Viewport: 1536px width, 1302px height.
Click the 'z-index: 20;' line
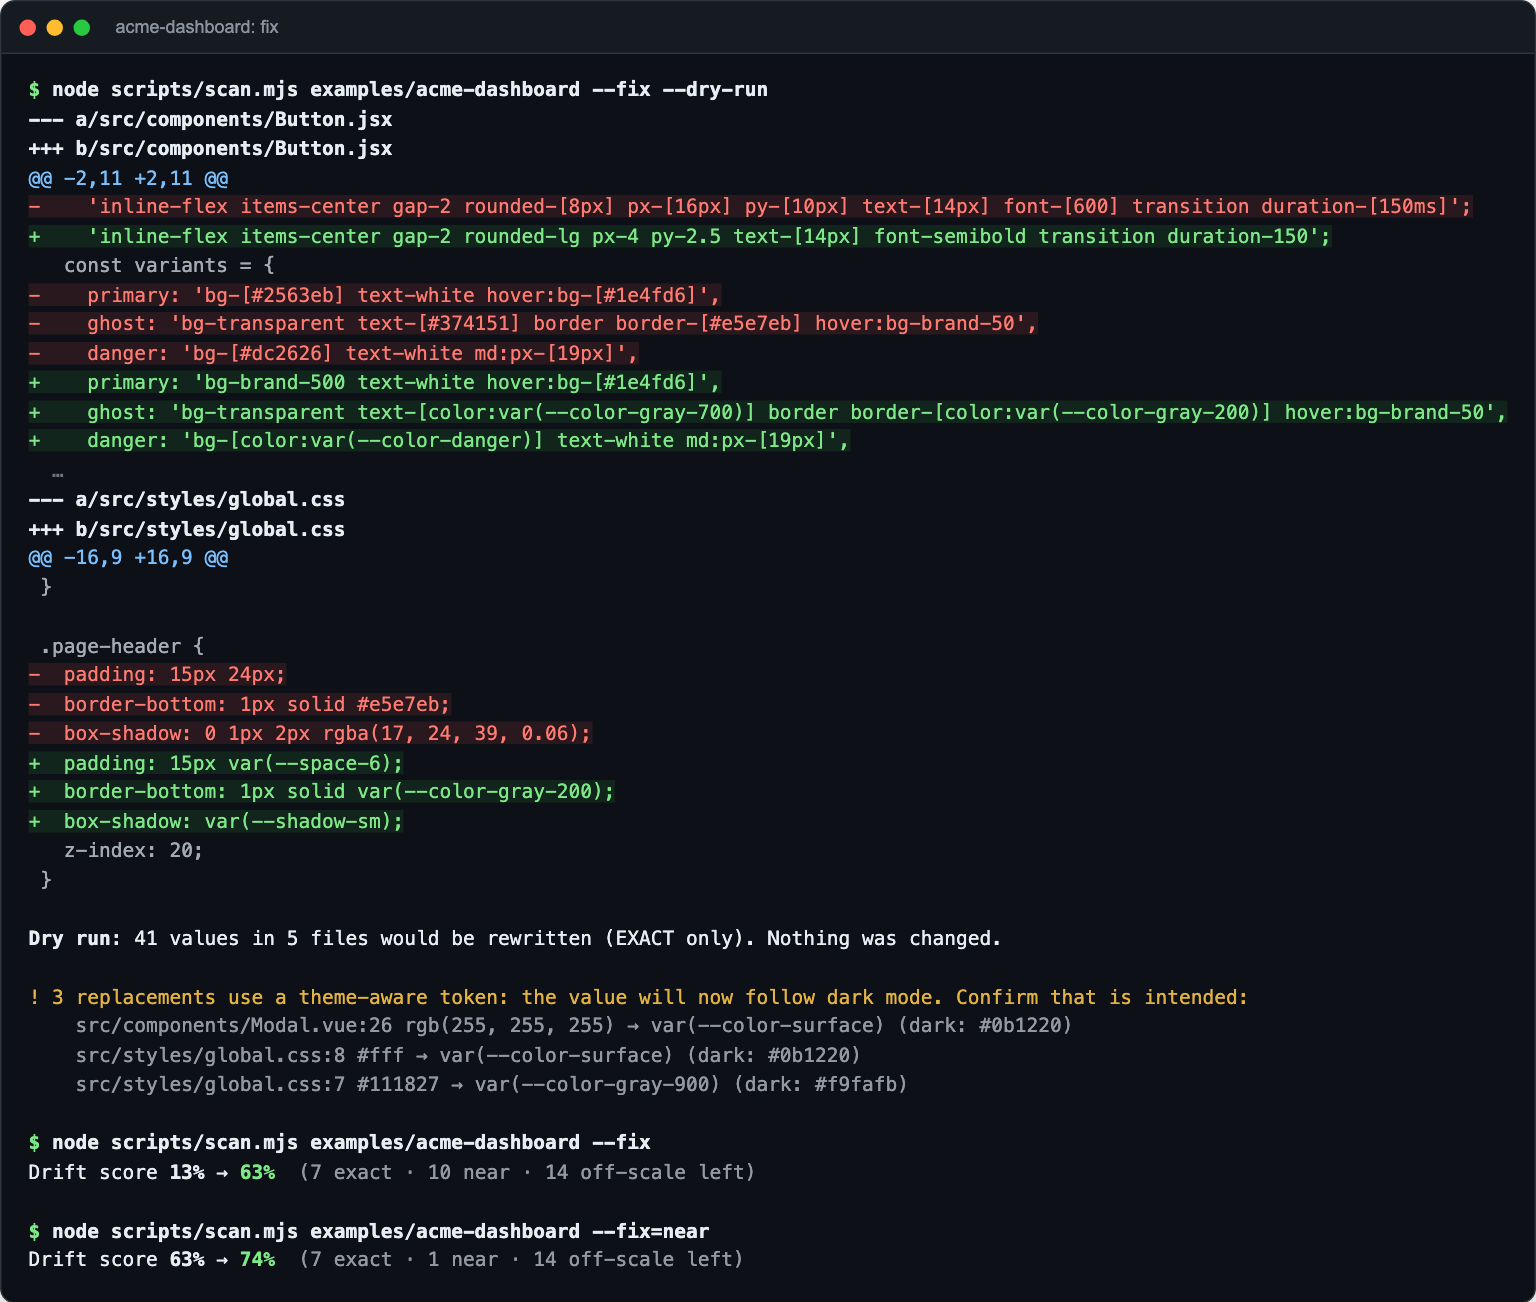133,851
